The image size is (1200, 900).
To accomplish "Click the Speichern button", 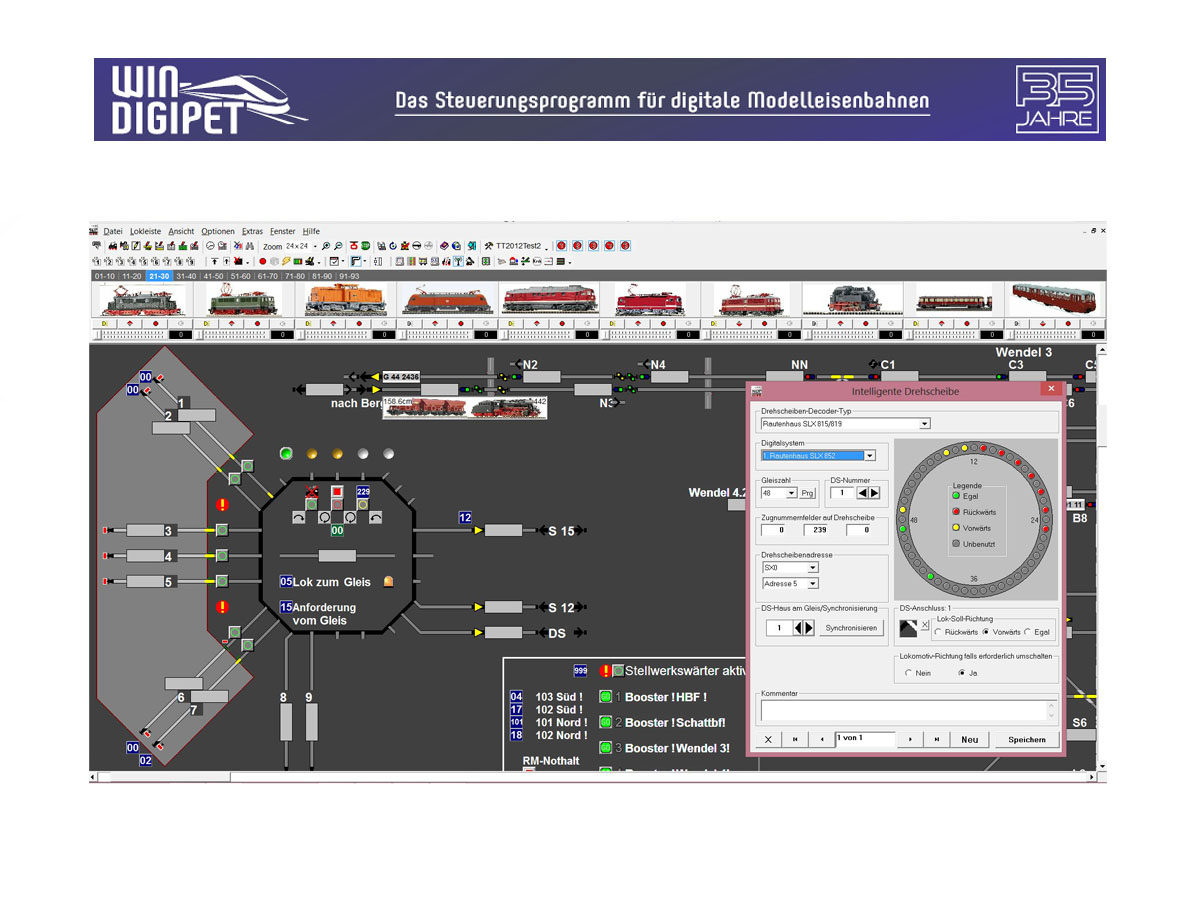I will [x=1027, y=739].
